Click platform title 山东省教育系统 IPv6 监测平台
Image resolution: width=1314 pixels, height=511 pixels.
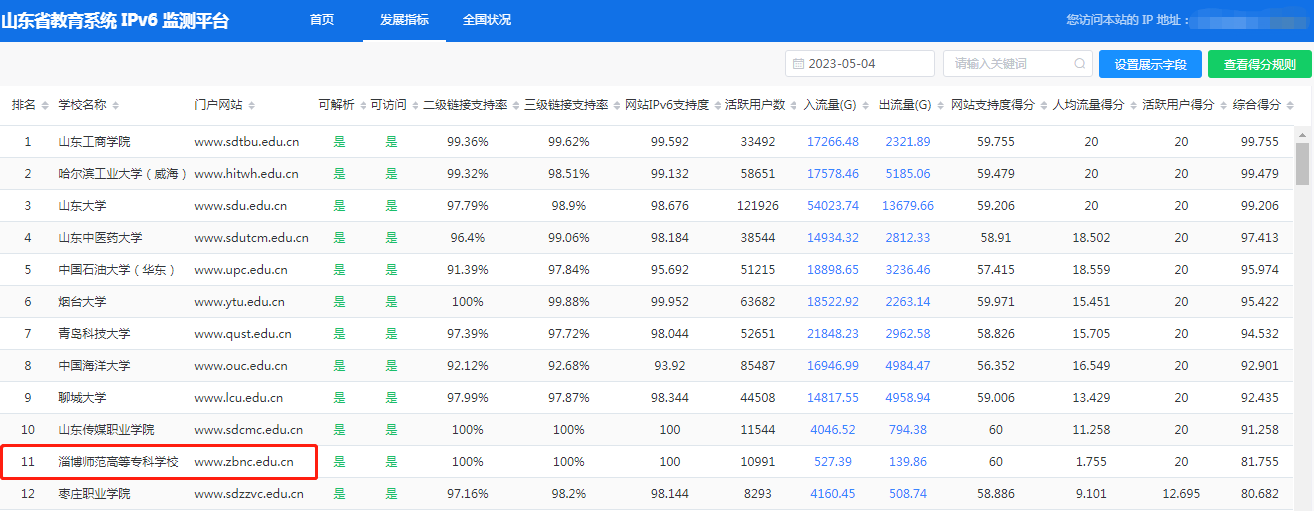coord(115,21)
